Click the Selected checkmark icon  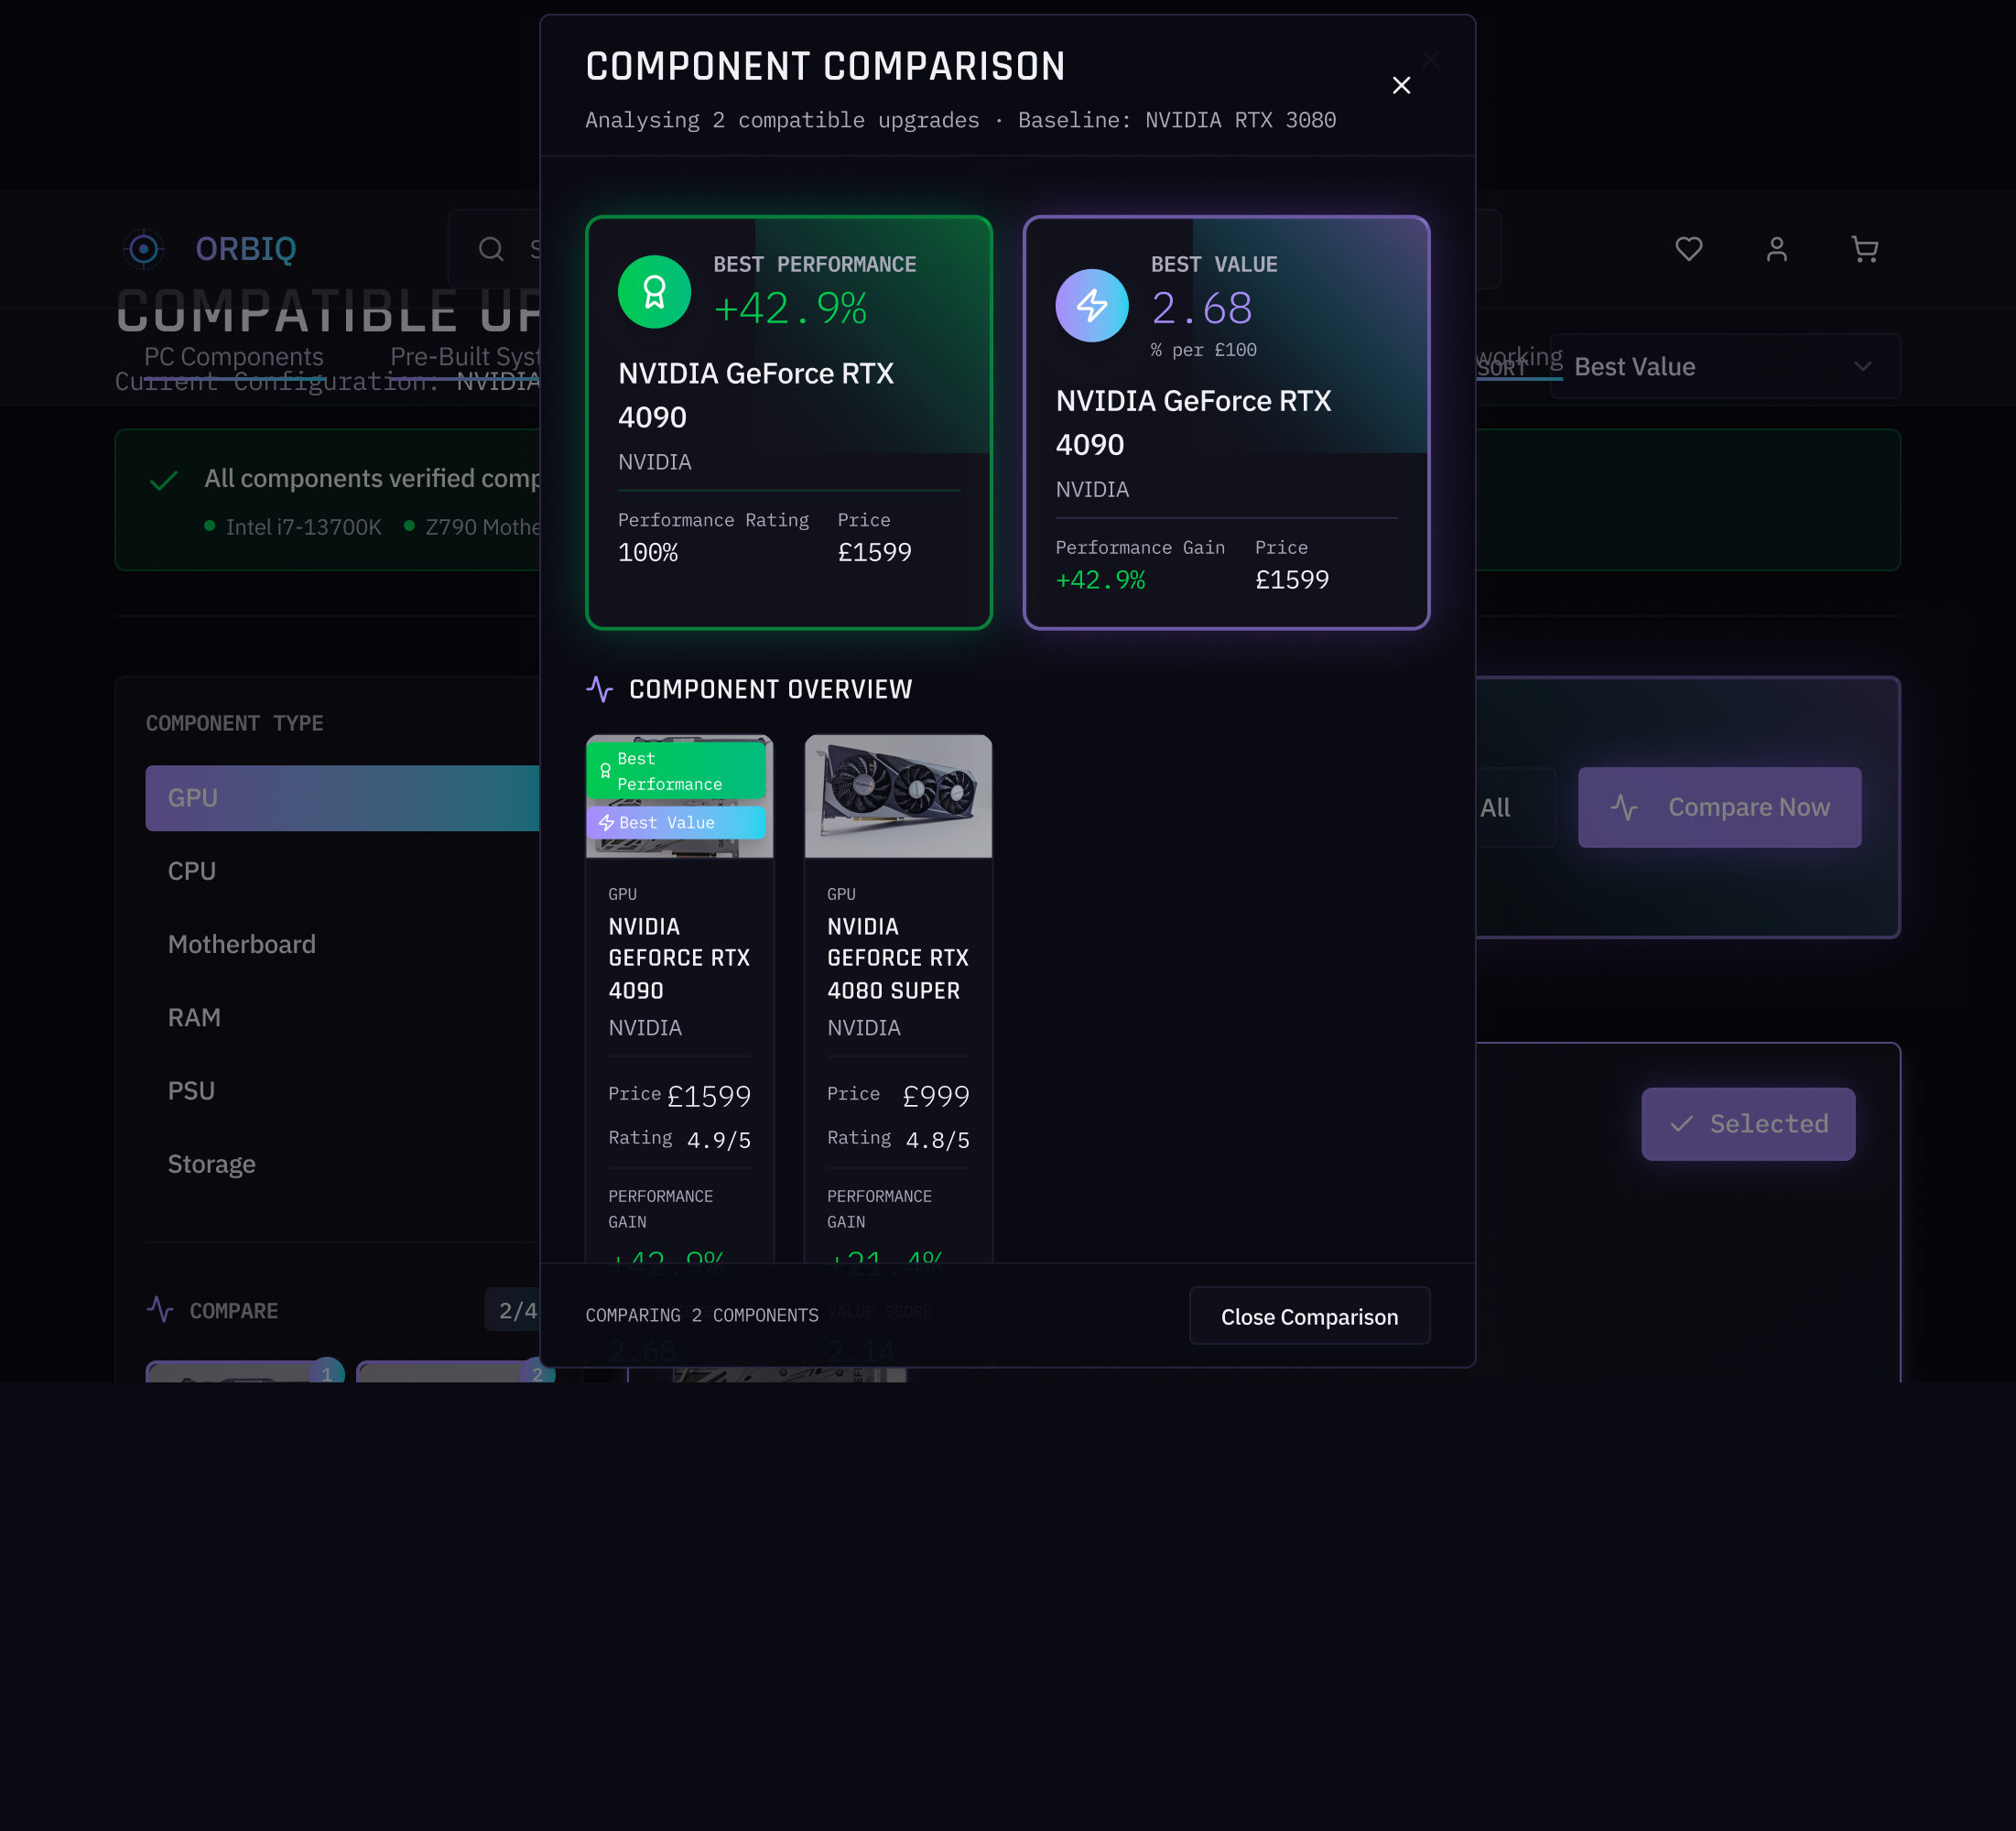(1682, 1124)
